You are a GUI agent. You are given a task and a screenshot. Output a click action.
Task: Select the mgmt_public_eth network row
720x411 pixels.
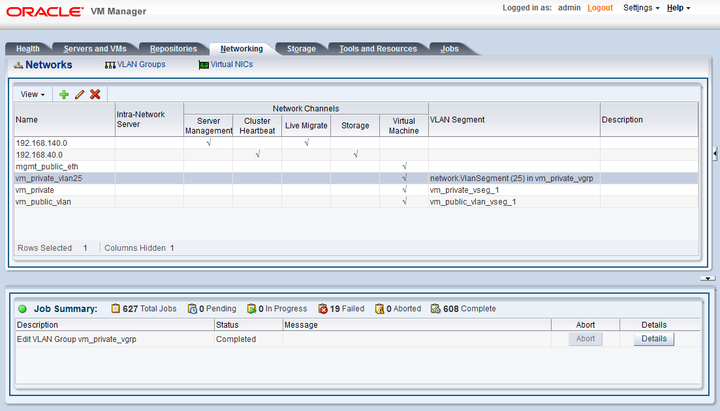coord(356,167)
